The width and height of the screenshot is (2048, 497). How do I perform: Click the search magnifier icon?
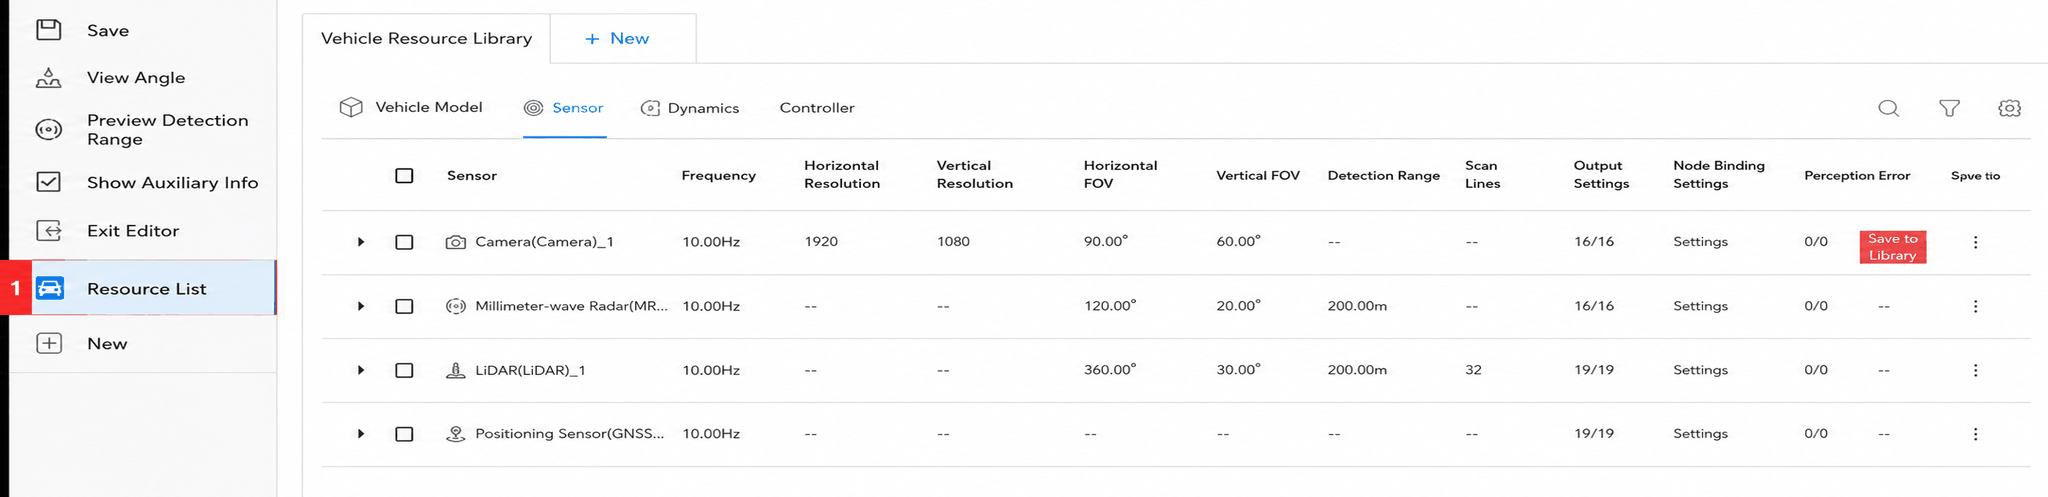pyautogui.click(x=1888, y=108)
